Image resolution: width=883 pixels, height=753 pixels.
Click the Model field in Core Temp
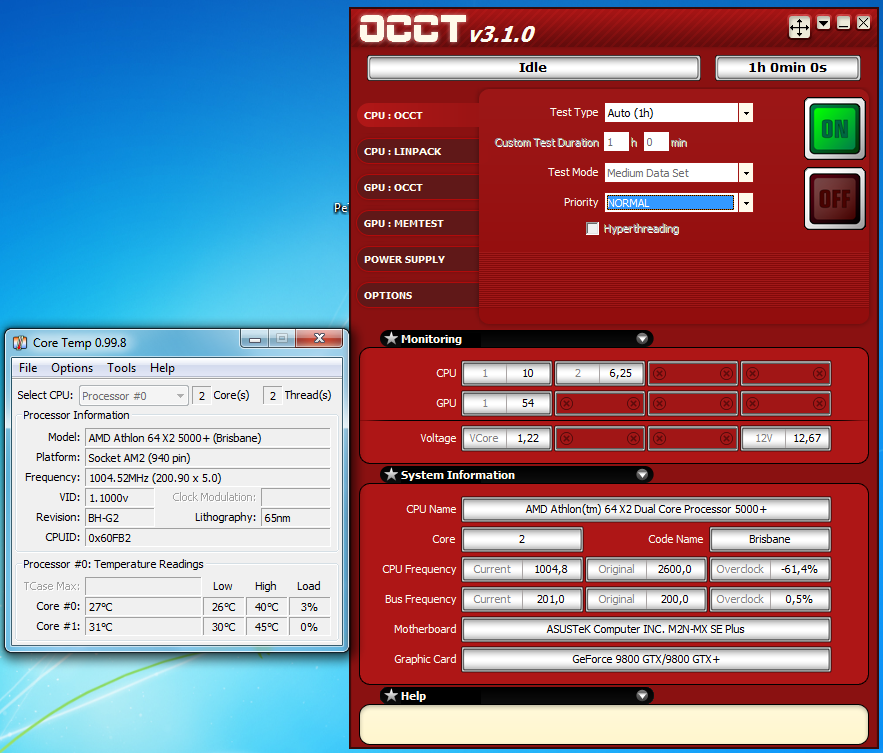click(x=208, y=438)
